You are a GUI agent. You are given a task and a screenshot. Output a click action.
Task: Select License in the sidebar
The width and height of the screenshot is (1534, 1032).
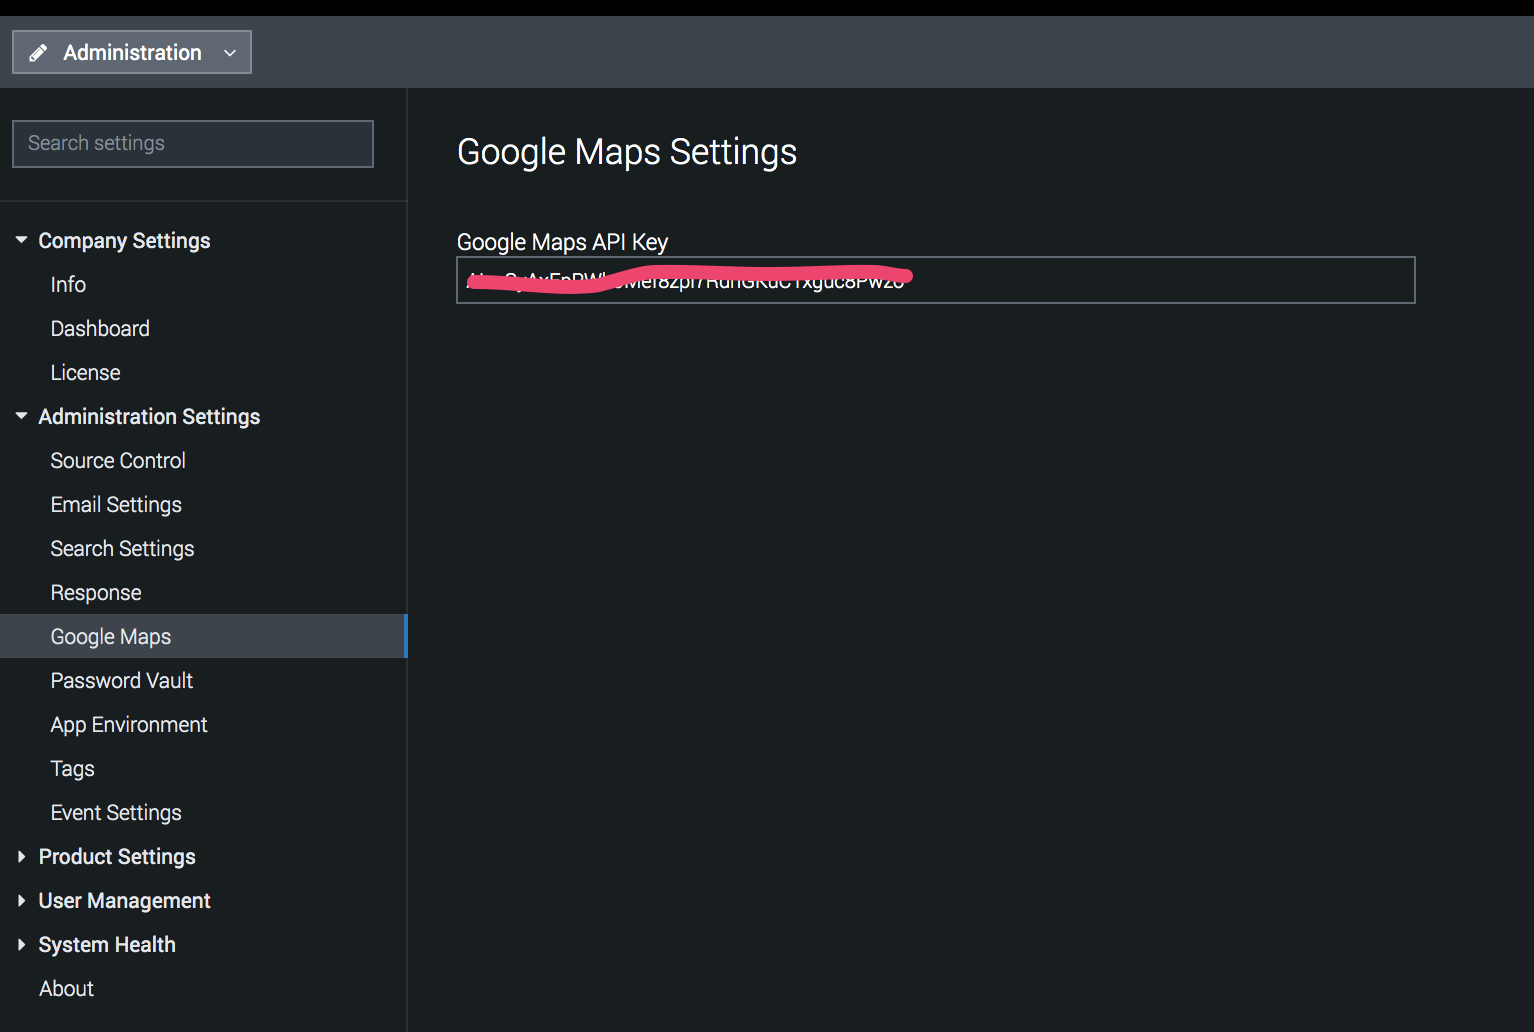click(x=85, y=373)
